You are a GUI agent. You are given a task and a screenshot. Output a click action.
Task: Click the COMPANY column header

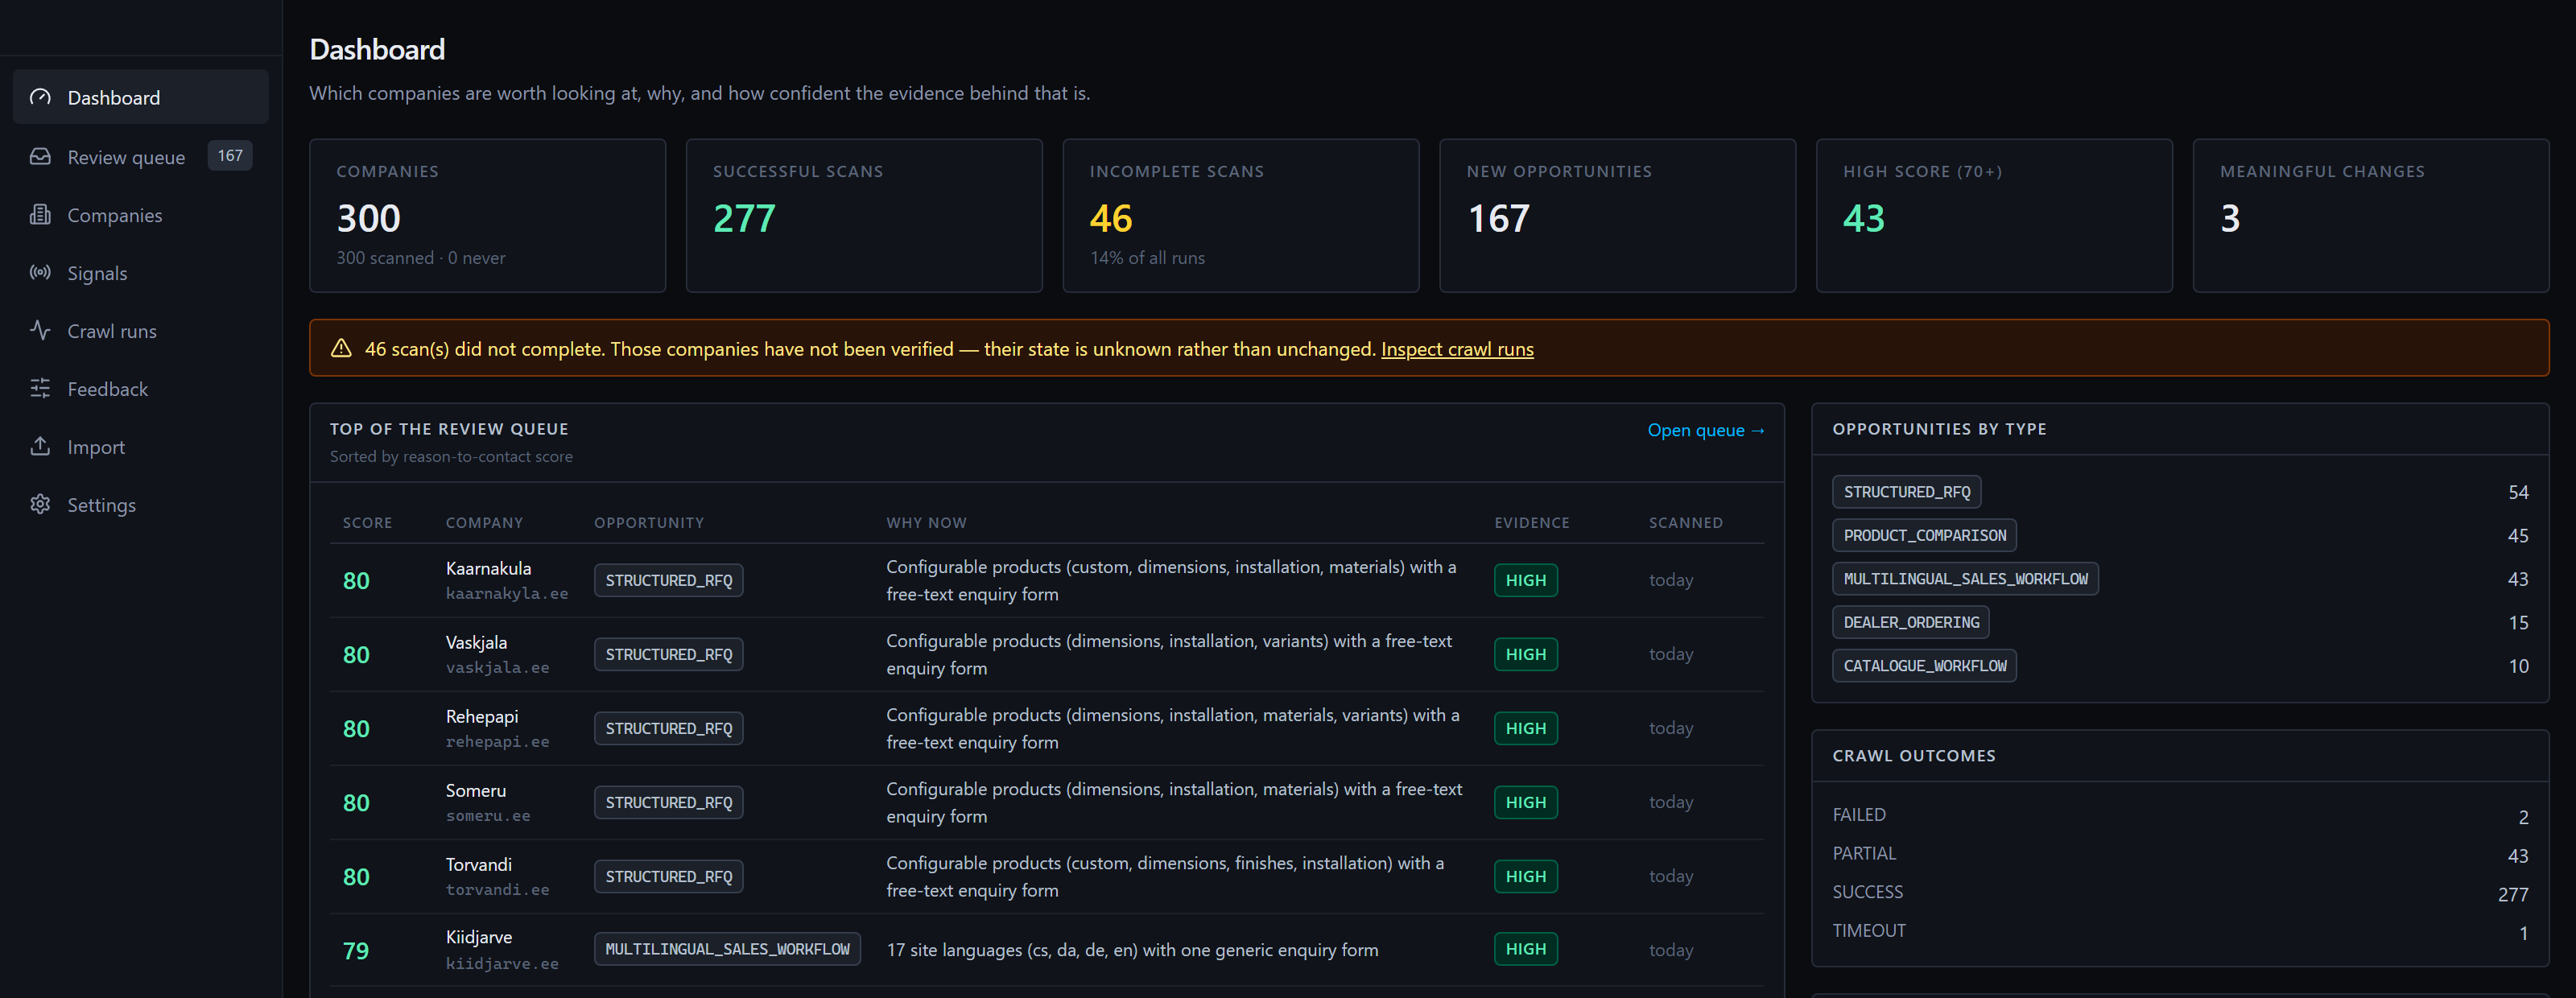pyautogui.click(x=484, y=522)
